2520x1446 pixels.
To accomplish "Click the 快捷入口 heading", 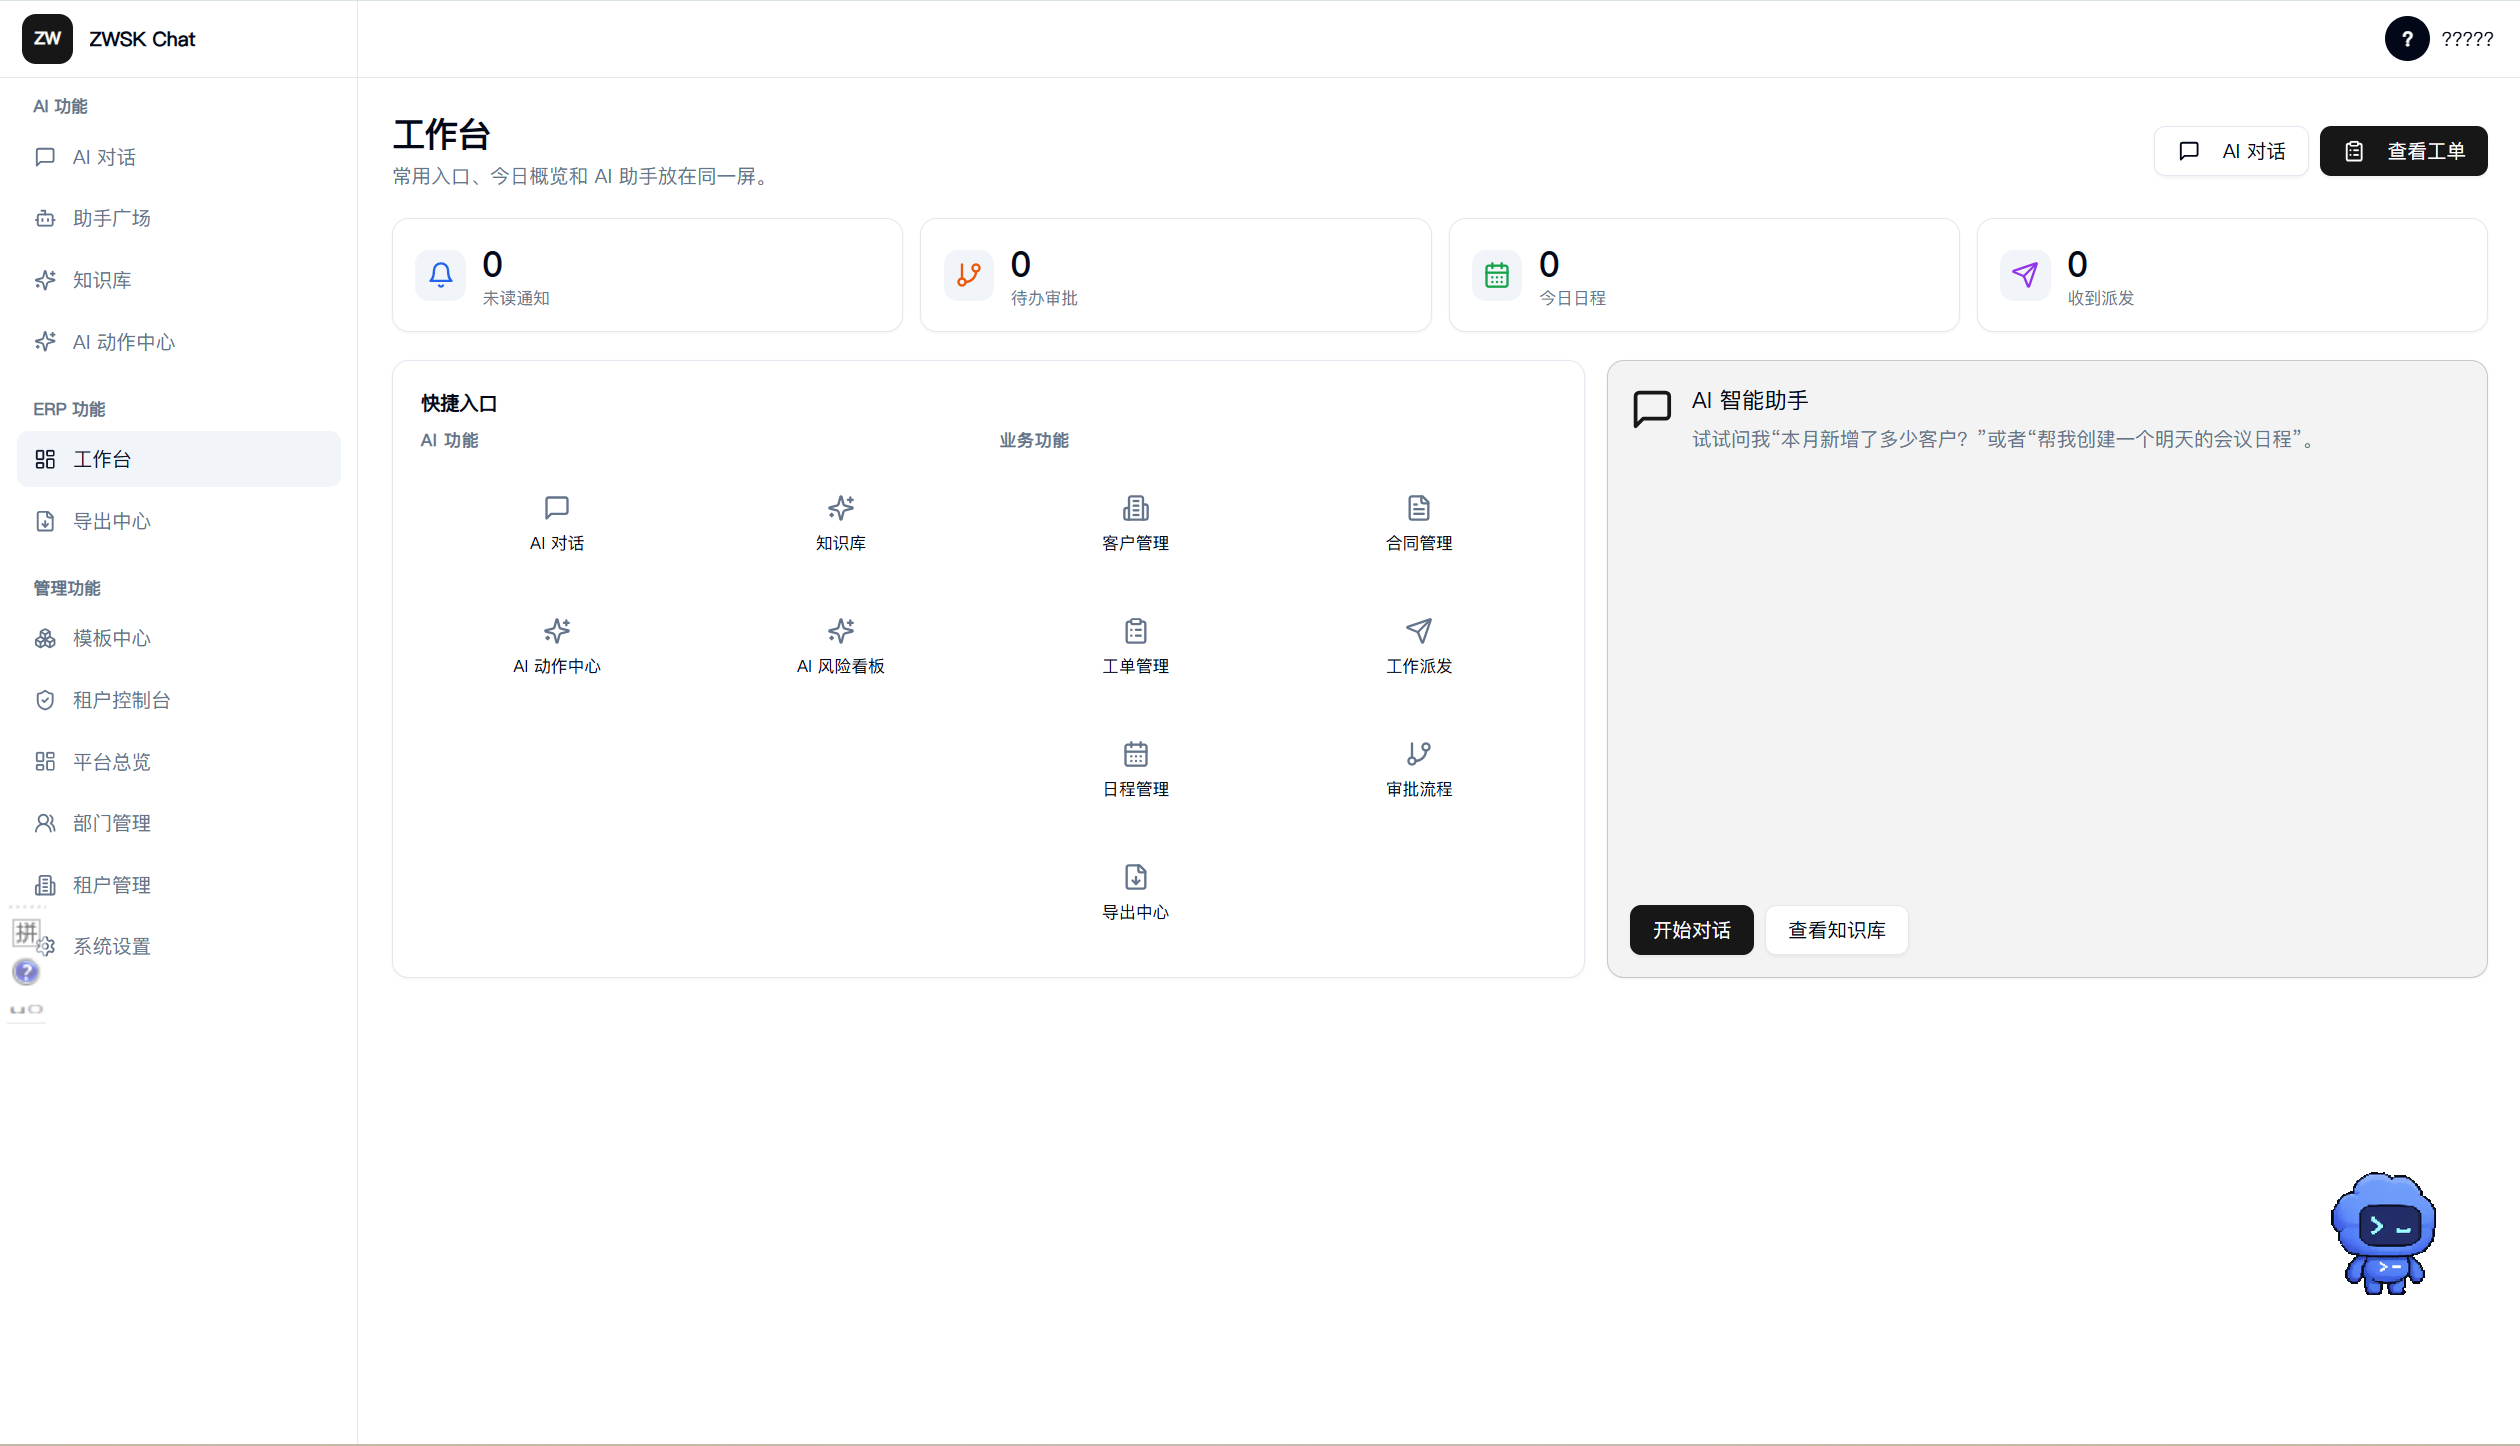I will [459, 403].
